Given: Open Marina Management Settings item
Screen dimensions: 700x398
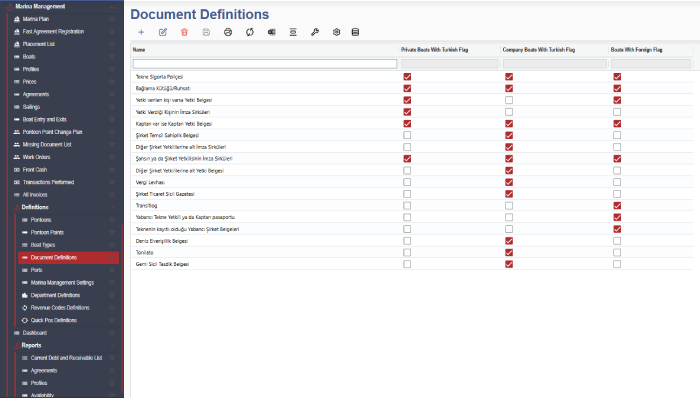Looking at the screenshot, I should click(62, 282).
